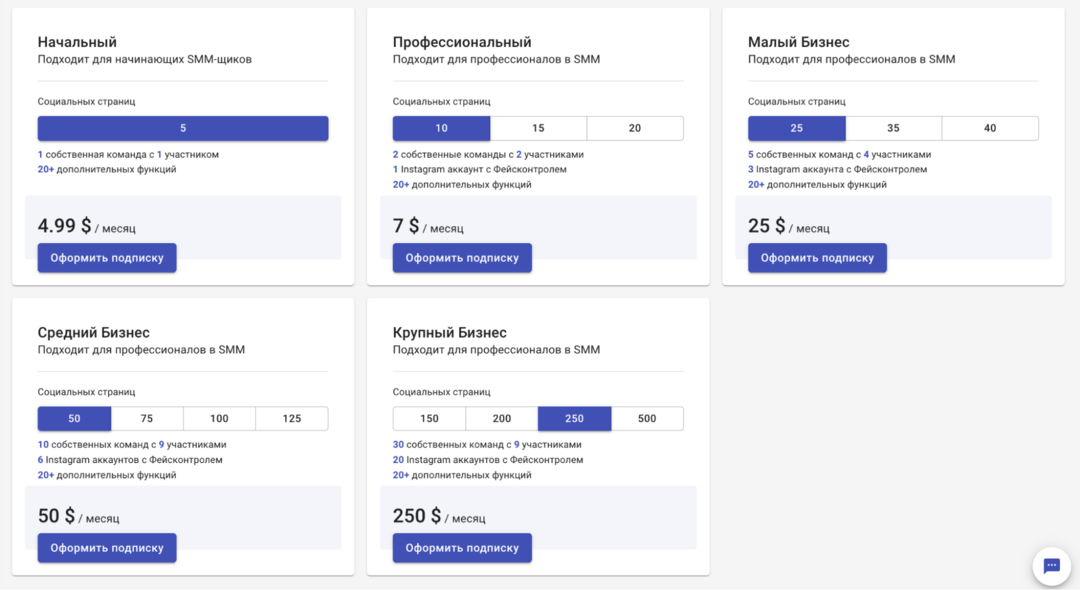The width and height of the screenshot is (1080, 590).
Task: Subscribe to the Средний Бизнес plan
Action: tap(107, 548)
